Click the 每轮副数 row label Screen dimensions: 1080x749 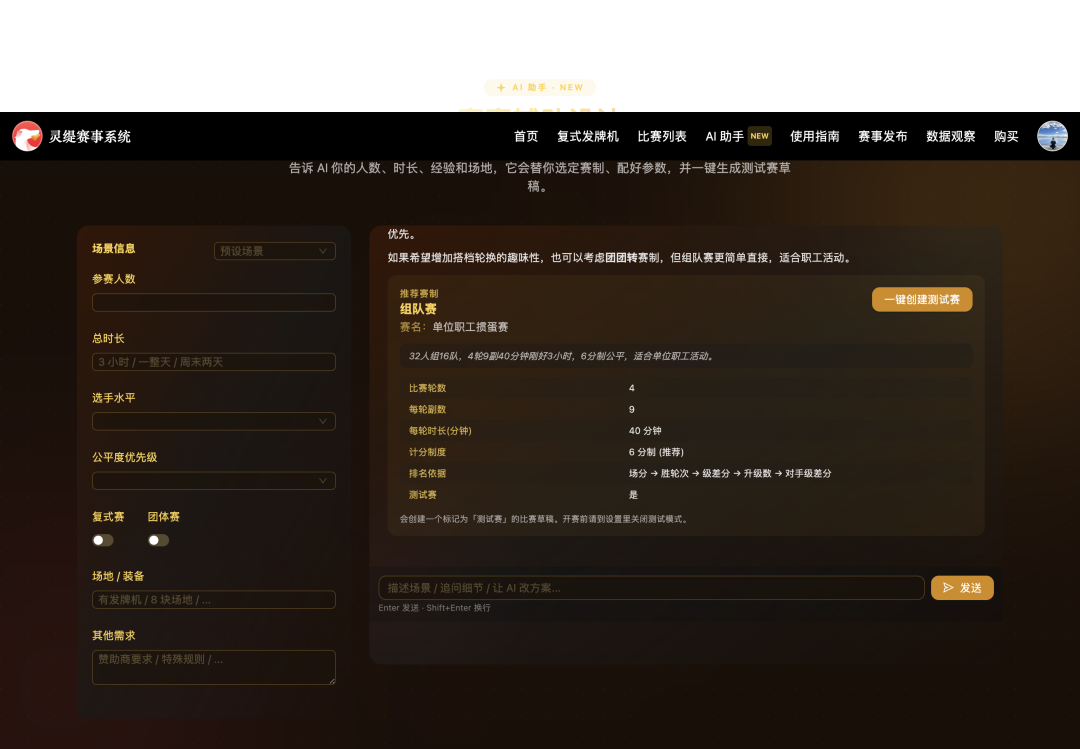(x=427, y=409)
